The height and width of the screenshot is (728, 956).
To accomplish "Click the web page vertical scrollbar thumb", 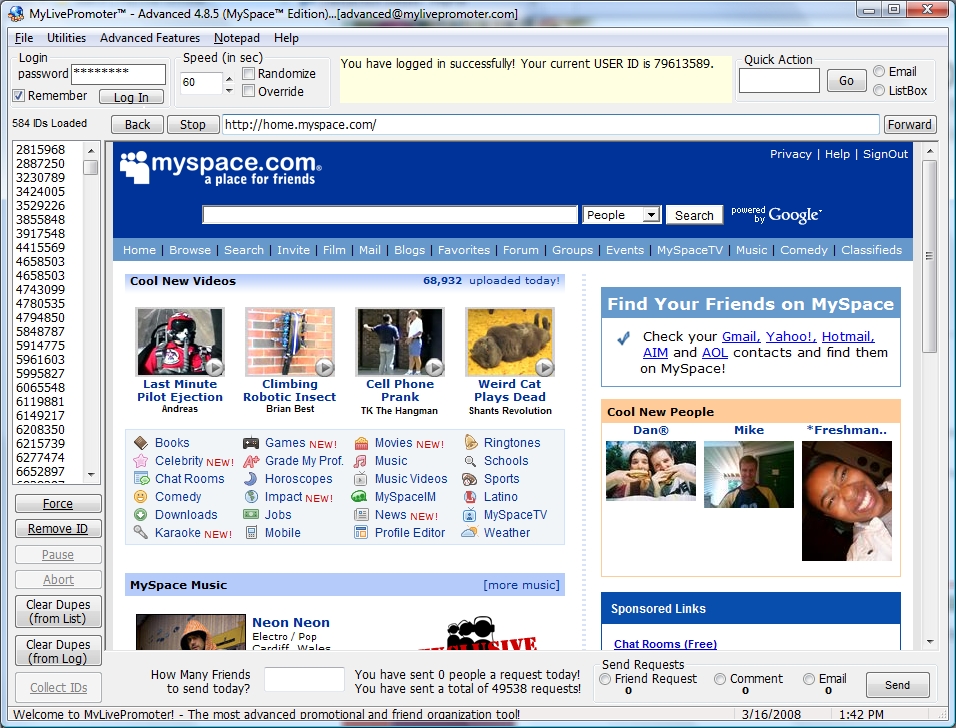I will click(x=930, y=256).
